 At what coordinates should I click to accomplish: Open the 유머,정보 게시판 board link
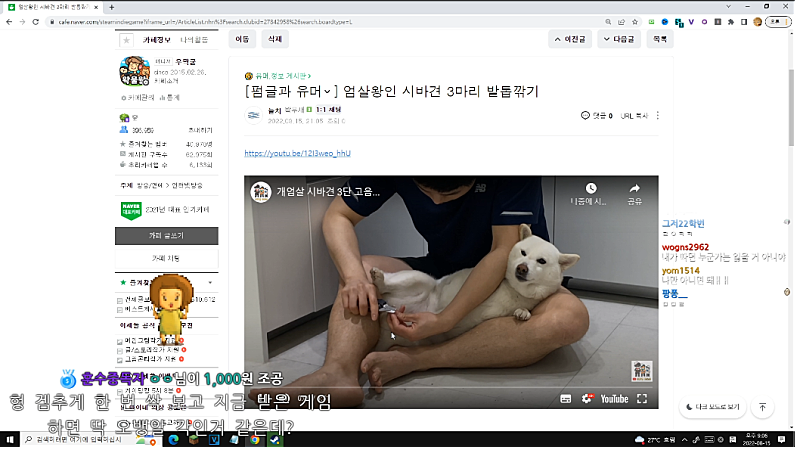(x=282, y=76)
